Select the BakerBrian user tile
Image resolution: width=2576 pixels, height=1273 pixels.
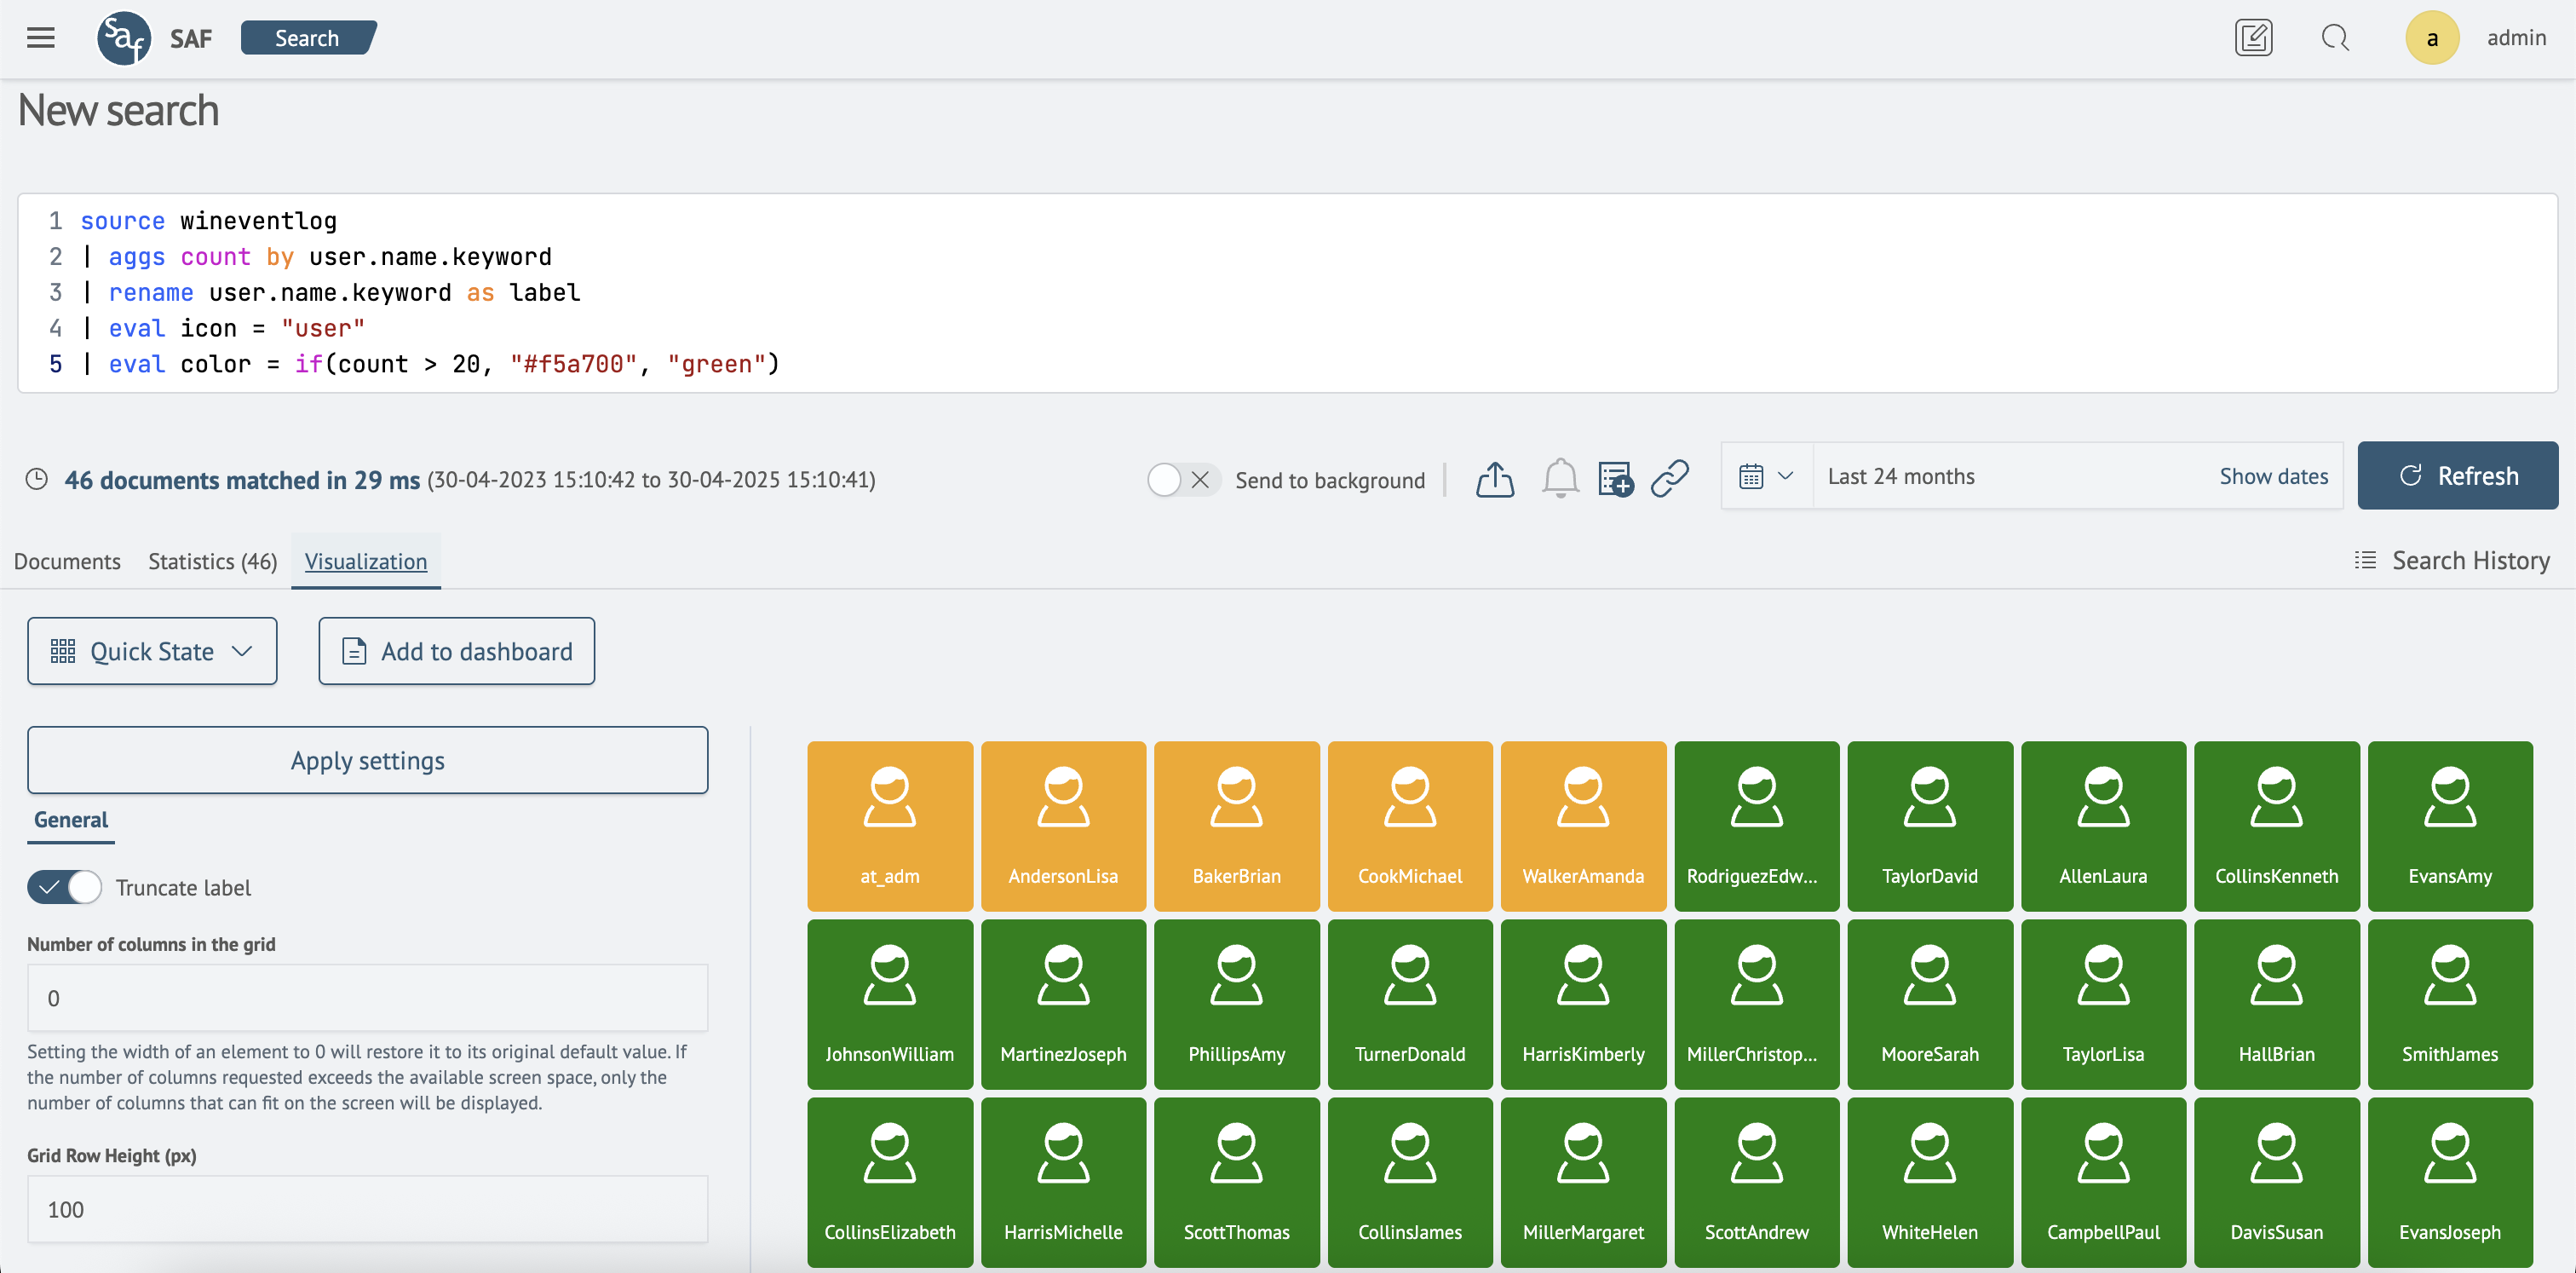click(1237, 826)
